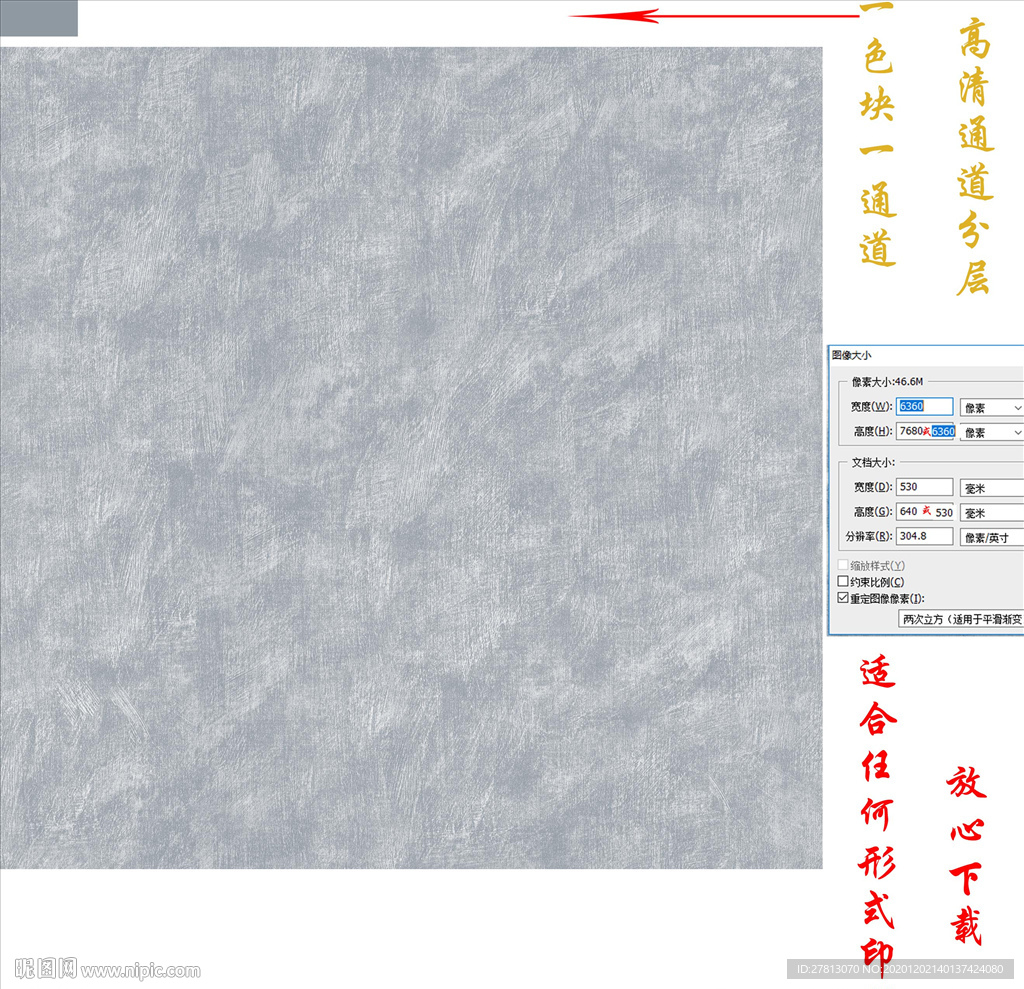The height and width of the screenshot is (989, 1024).
Task: Click the gray color block swatch
Action: tap(39, 18)
